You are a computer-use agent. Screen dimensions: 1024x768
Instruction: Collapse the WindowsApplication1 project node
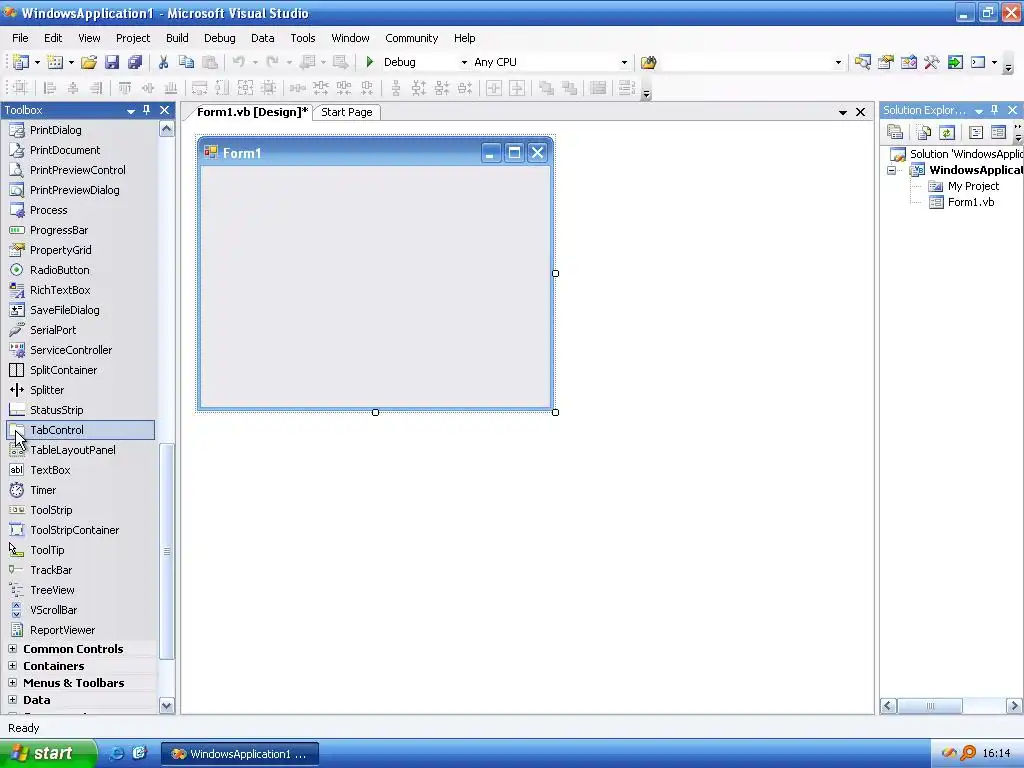(891, 170)
